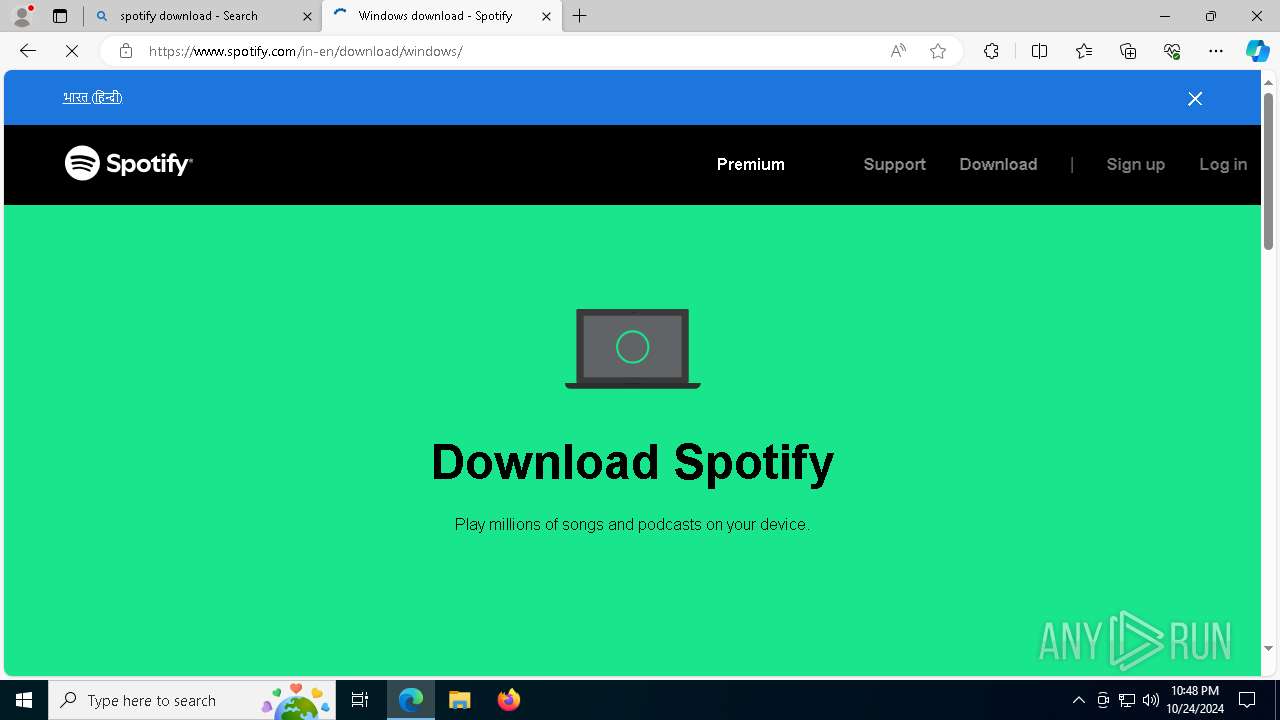Click the laptop illustration

pyautogui.click(x=632, y=348)
